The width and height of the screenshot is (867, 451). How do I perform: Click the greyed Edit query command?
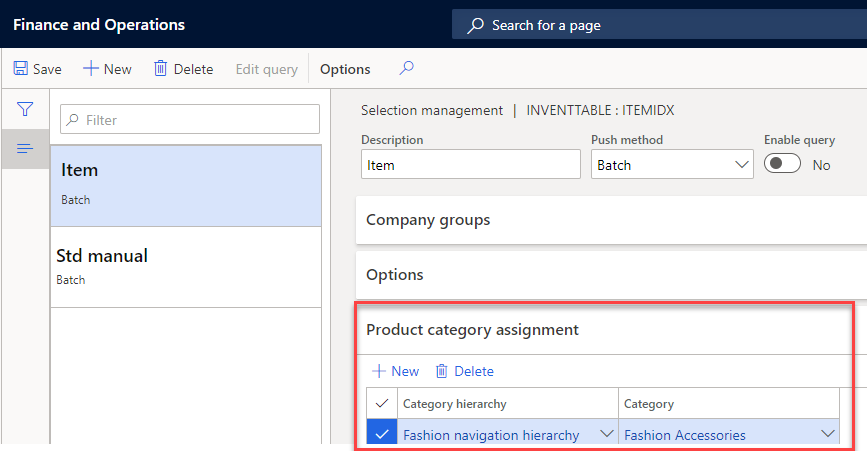[x=267, y=69]
